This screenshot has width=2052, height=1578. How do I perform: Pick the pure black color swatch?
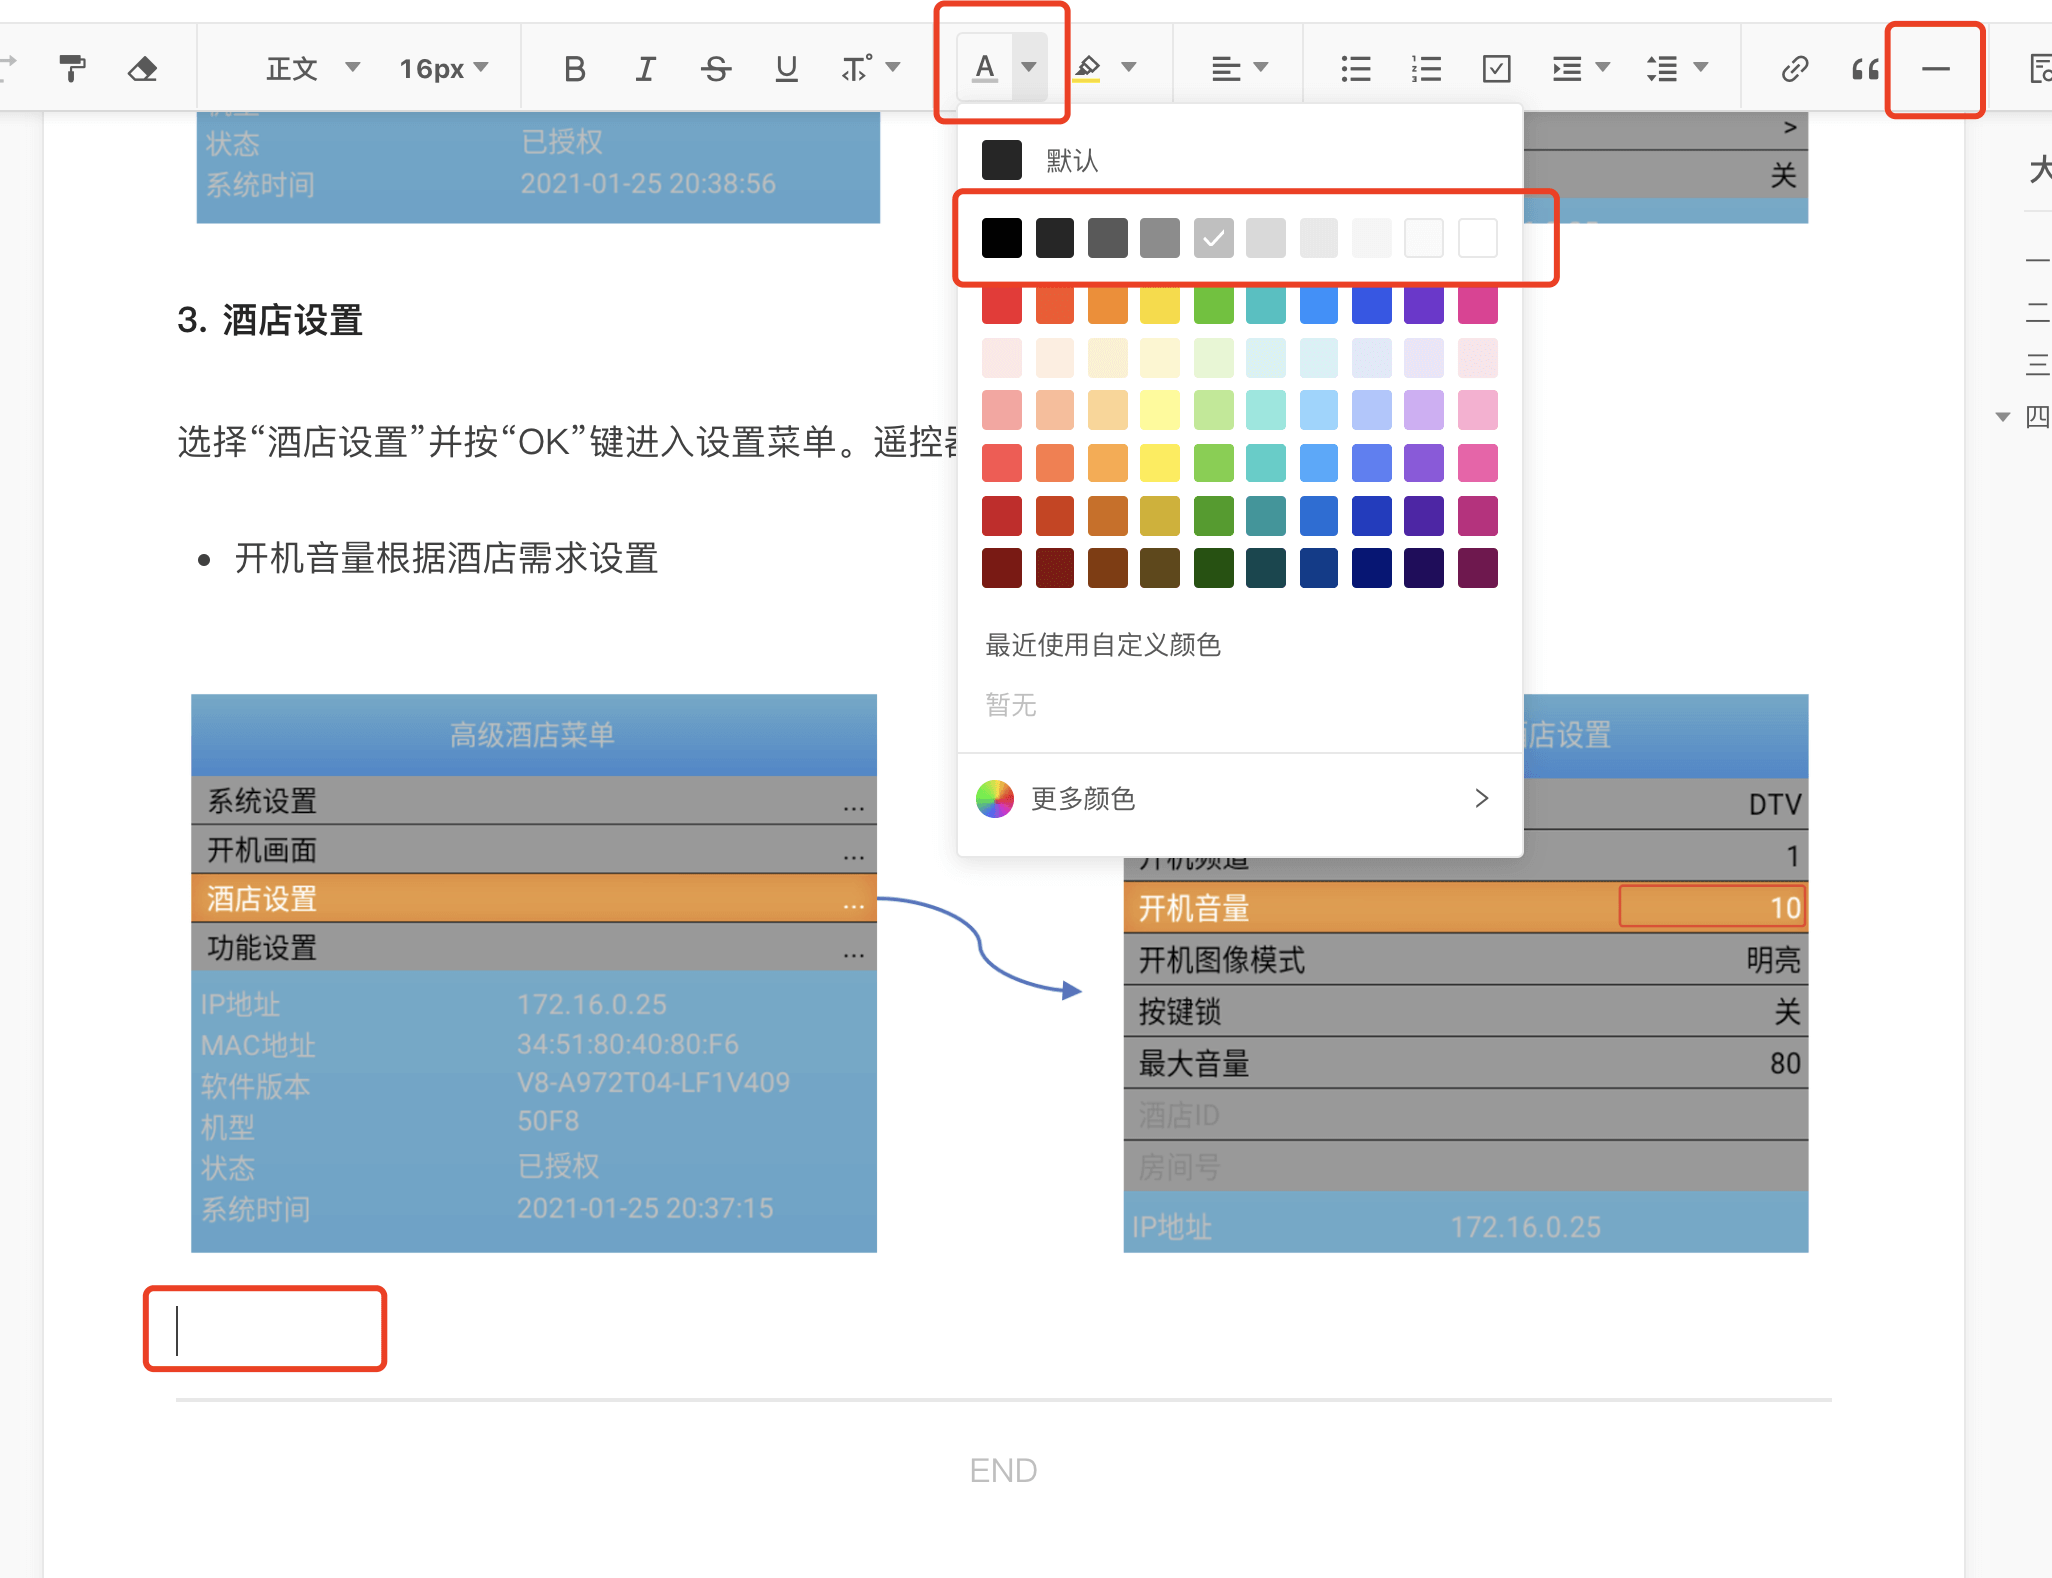pyautogui.click(x=1001, y=238)
